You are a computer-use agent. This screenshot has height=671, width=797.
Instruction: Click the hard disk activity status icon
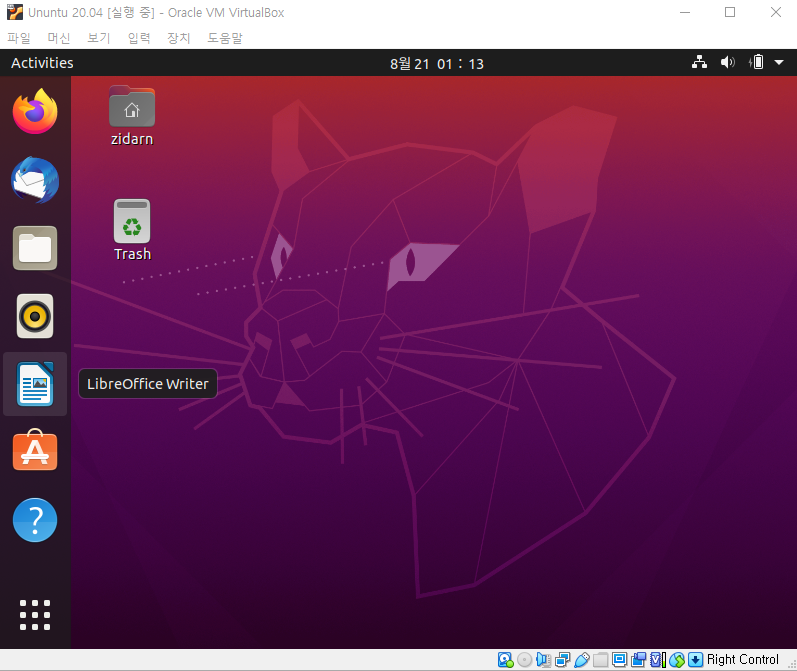[x=505, y=660]
